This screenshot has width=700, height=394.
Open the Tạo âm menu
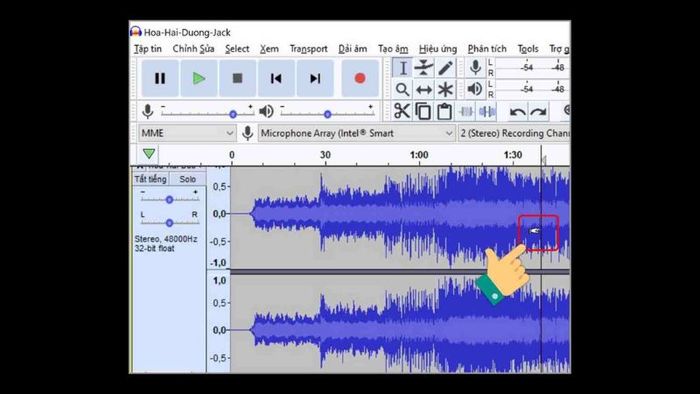(393, 49)
